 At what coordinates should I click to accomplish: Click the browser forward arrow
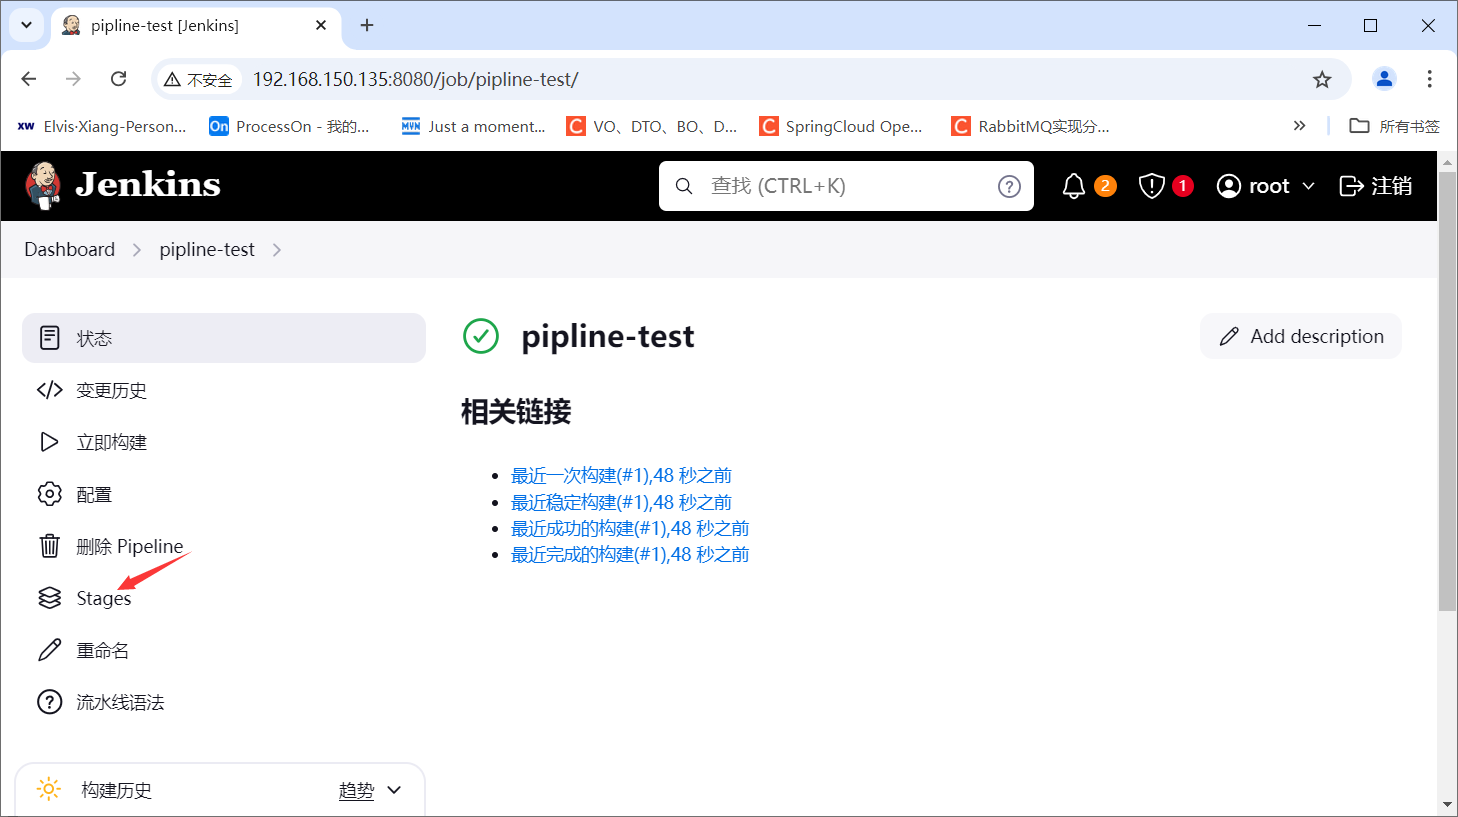tap(73, 79)
